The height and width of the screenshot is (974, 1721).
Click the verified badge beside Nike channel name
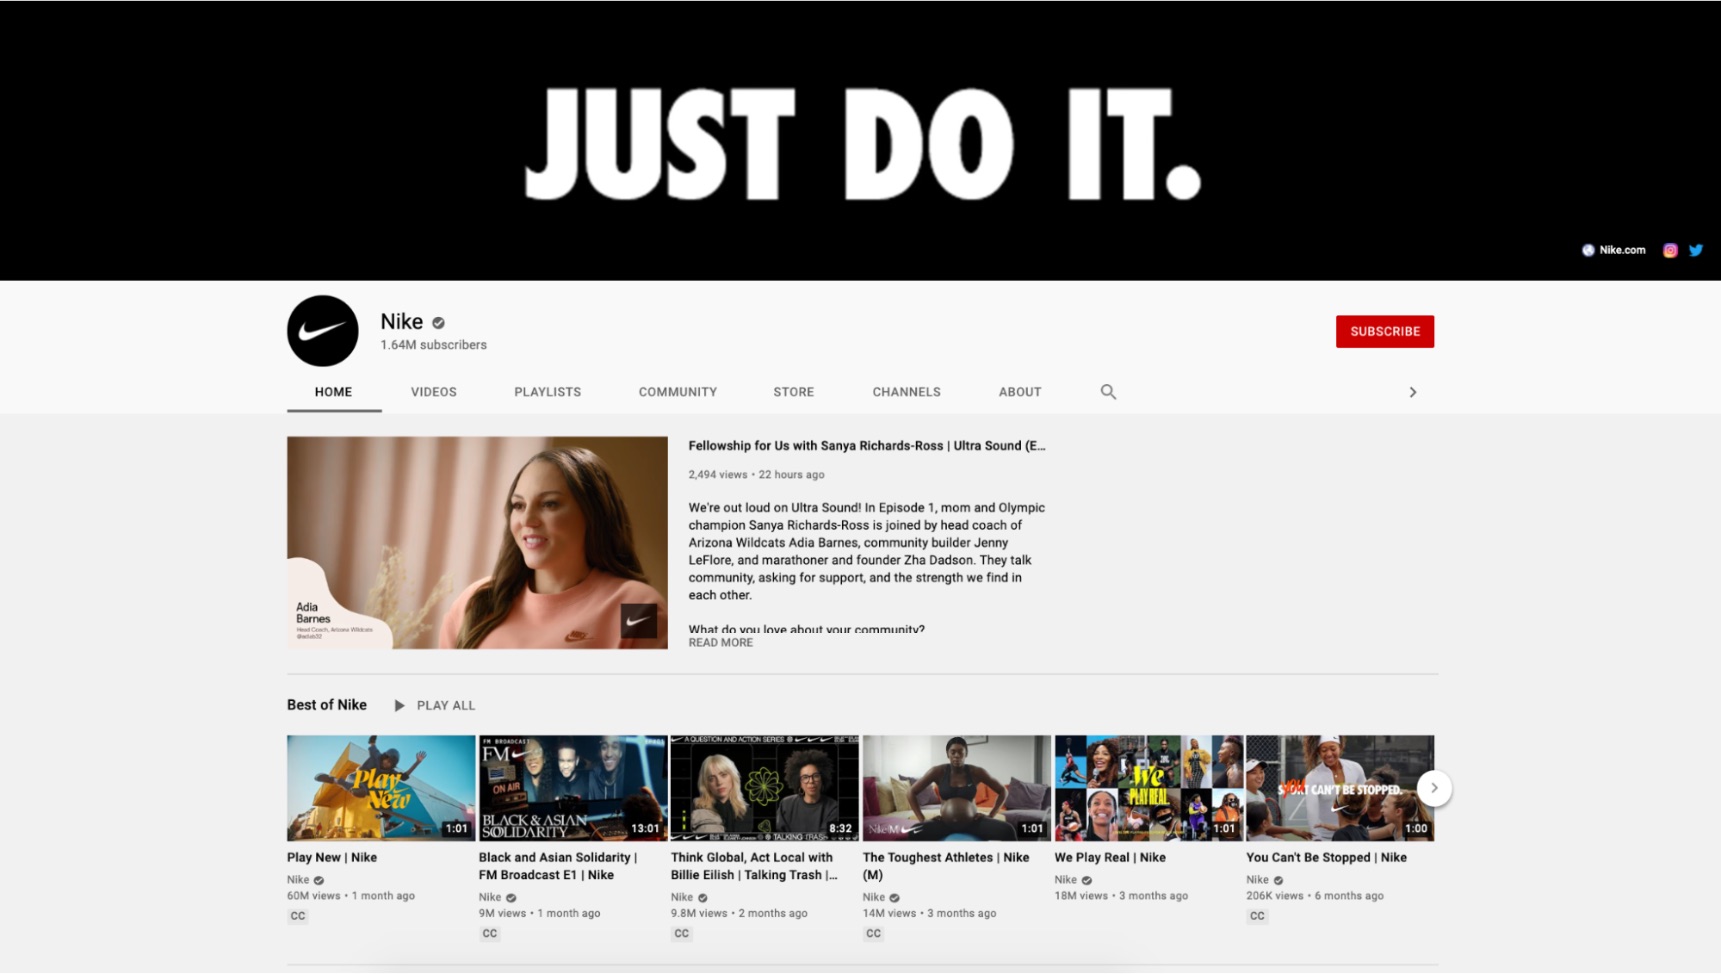pos(438,322)
